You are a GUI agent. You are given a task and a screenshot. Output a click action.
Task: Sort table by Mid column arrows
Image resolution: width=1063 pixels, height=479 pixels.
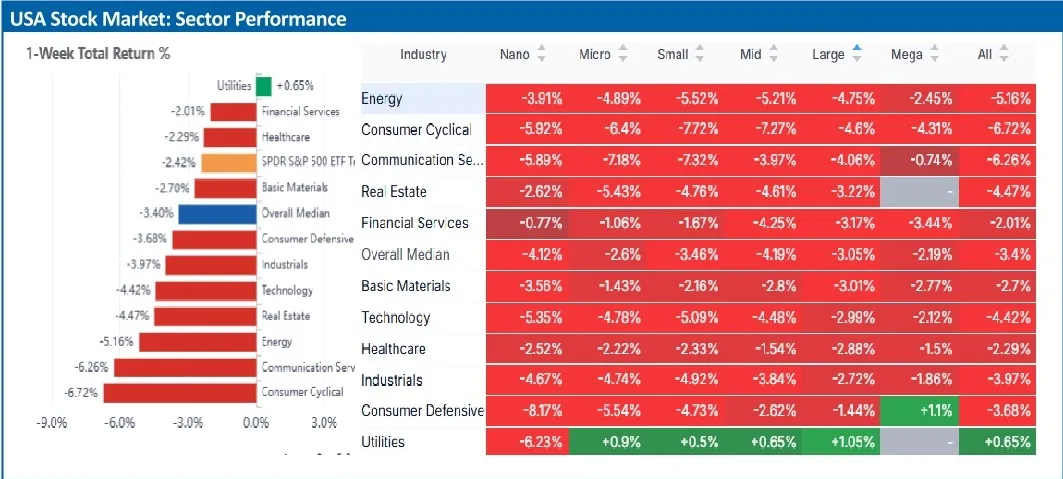(777, 54)
